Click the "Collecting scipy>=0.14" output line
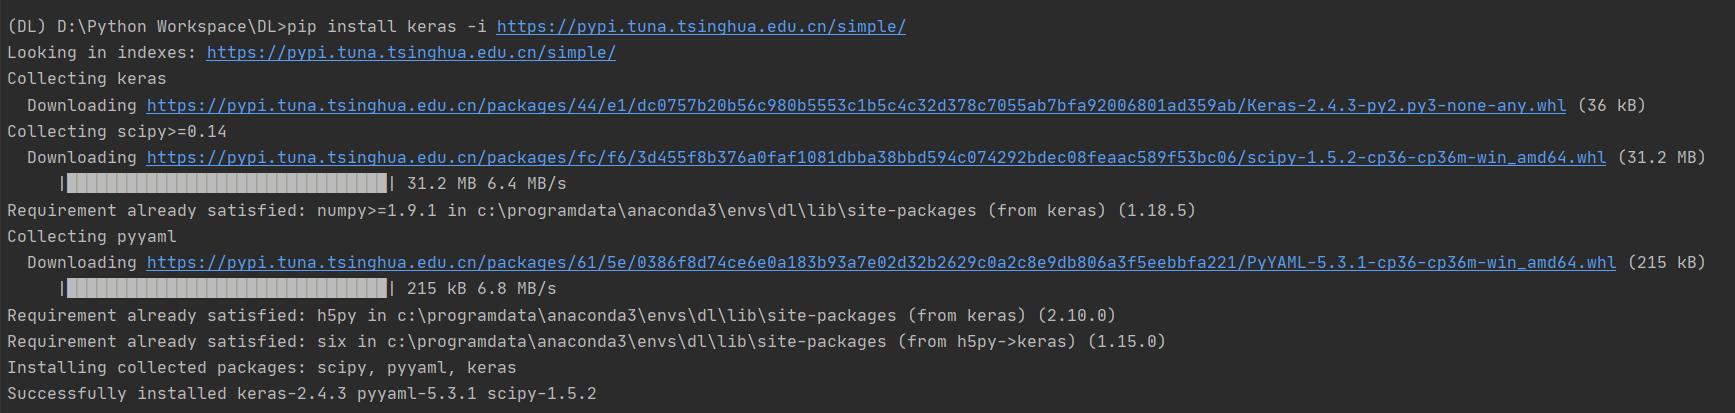Viewport: 1735px width, 413px height. tap(117, 132)
